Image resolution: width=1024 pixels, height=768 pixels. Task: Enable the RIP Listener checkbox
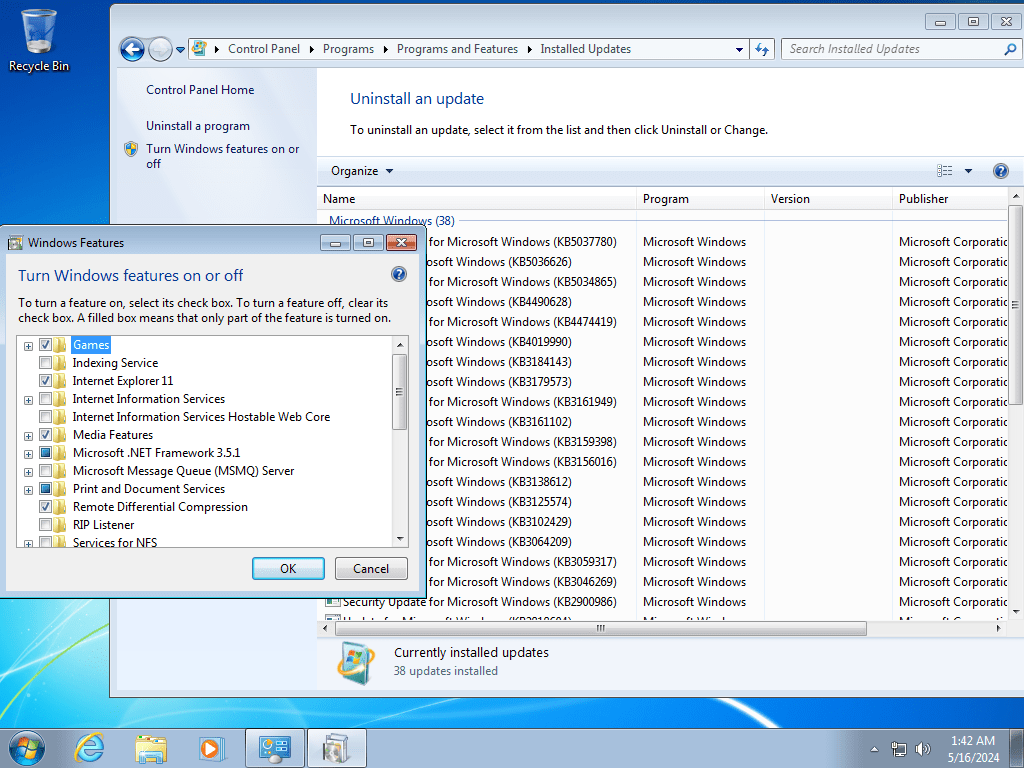click(46, 524)
